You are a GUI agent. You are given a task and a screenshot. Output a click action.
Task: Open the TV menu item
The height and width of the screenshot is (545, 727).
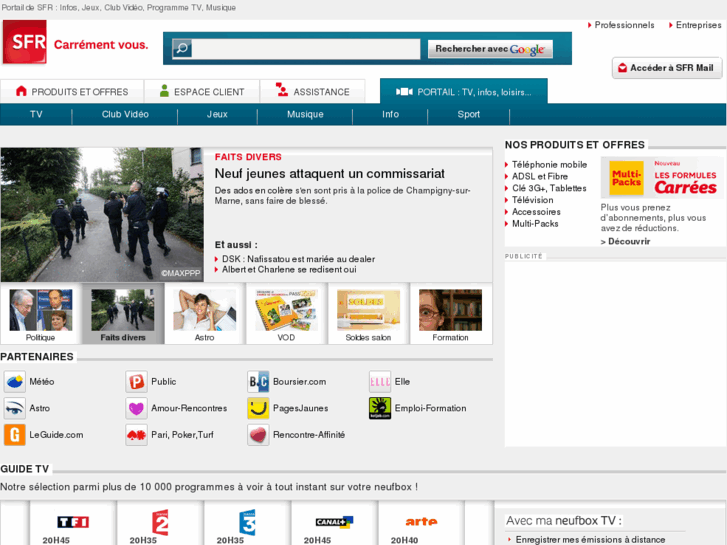point(36,115)
